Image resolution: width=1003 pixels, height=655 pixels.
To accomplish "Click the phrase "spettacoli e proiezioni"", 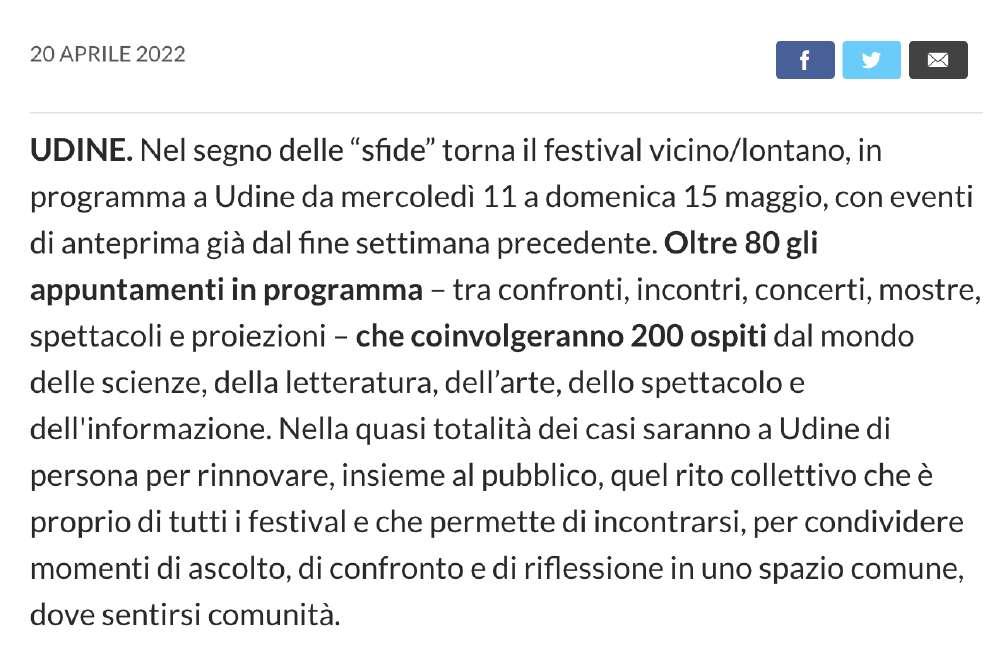I will 178,338.
